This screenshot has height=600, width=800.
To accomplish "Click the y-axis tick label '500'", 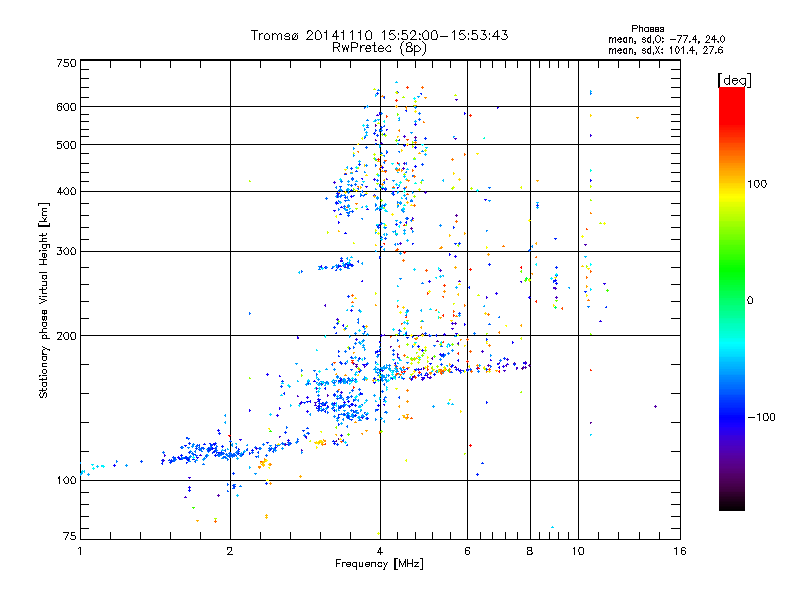I will pyautogui.click(x=66, y=145).
